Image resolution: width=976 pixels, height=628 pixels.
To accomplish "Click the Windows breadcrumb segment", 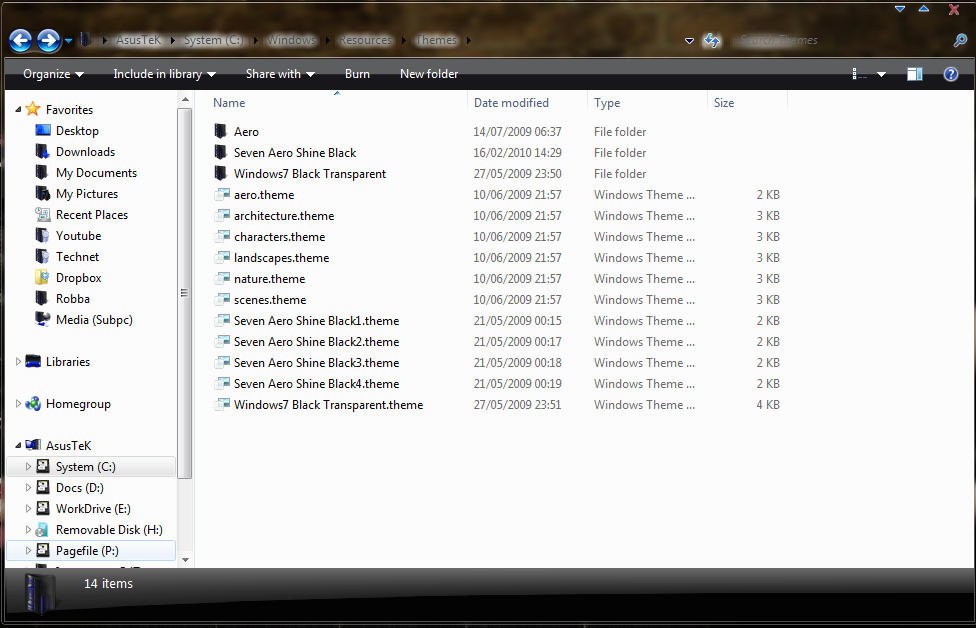I will [x=291, y=40].
